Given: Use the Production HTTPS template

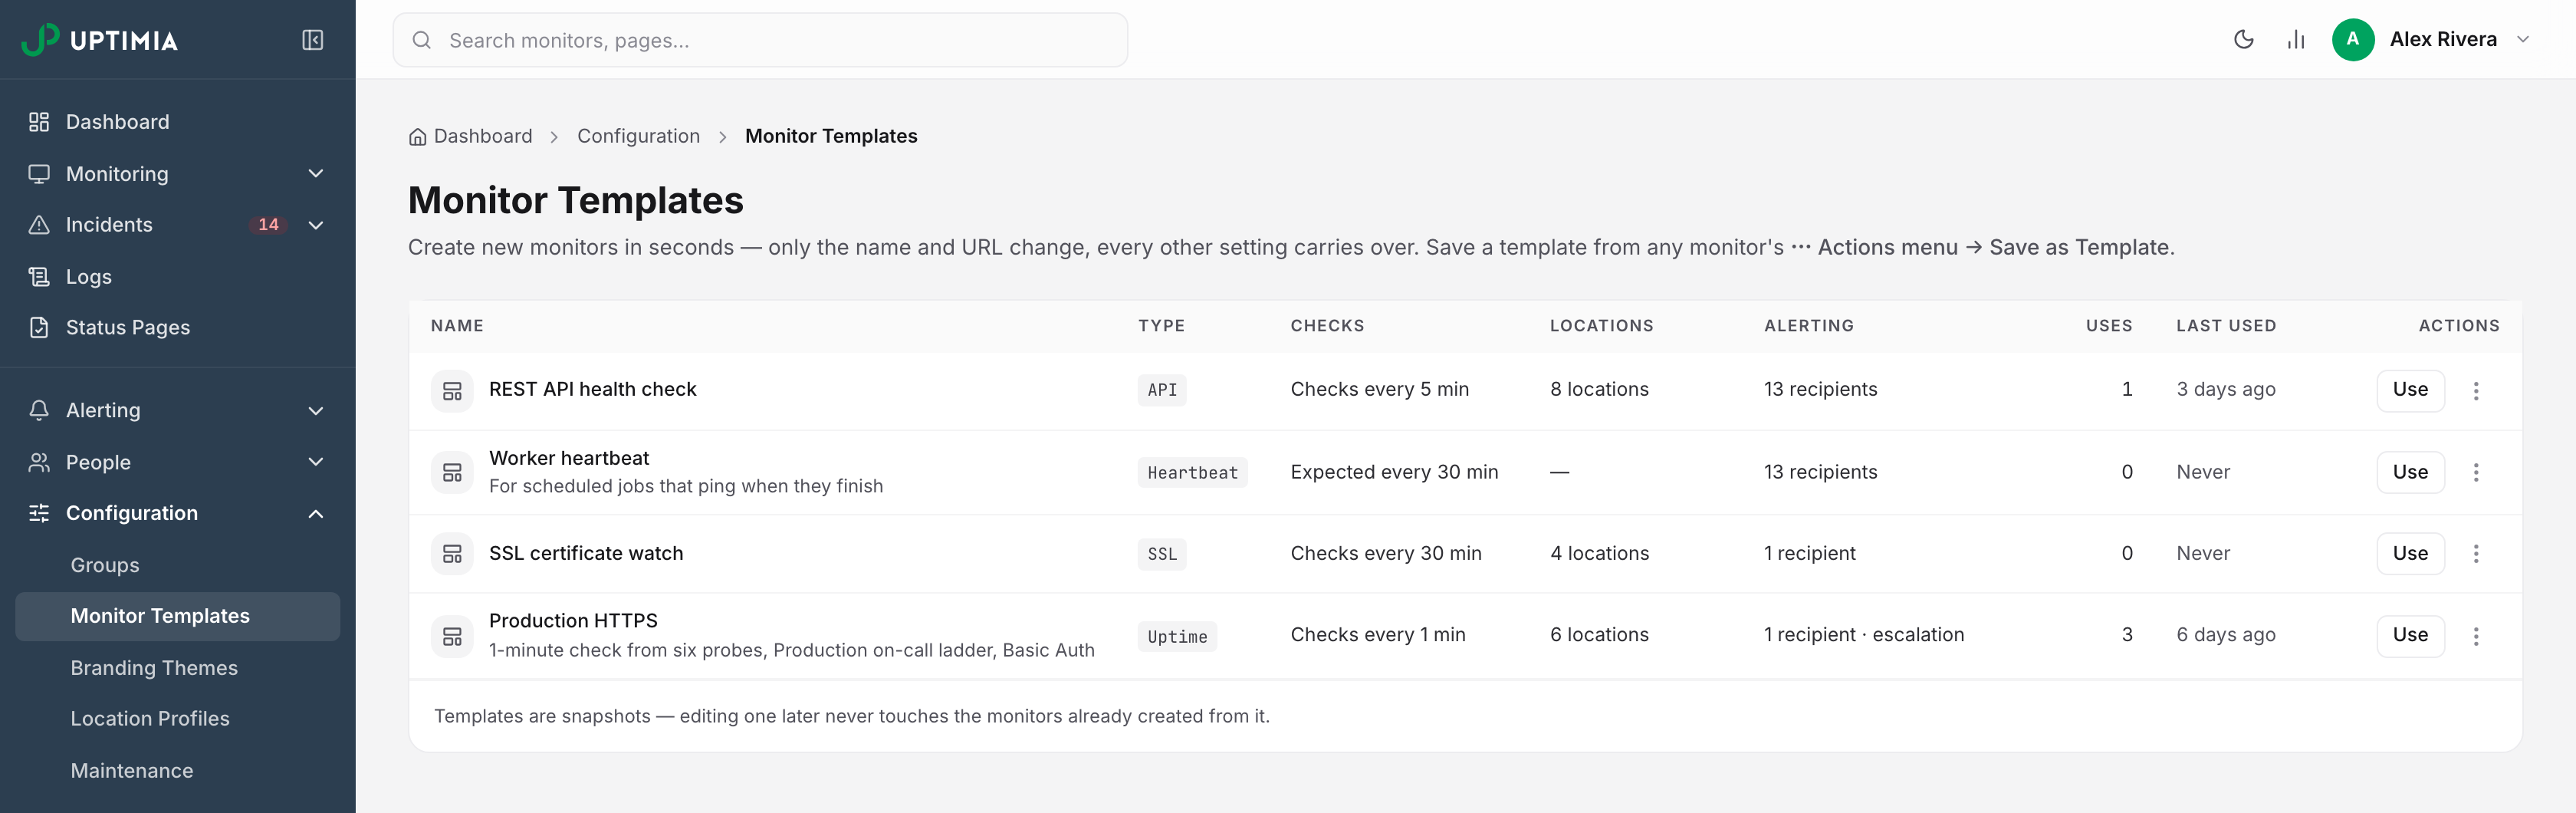Looking at the screenshot, I should [2410, 635].
